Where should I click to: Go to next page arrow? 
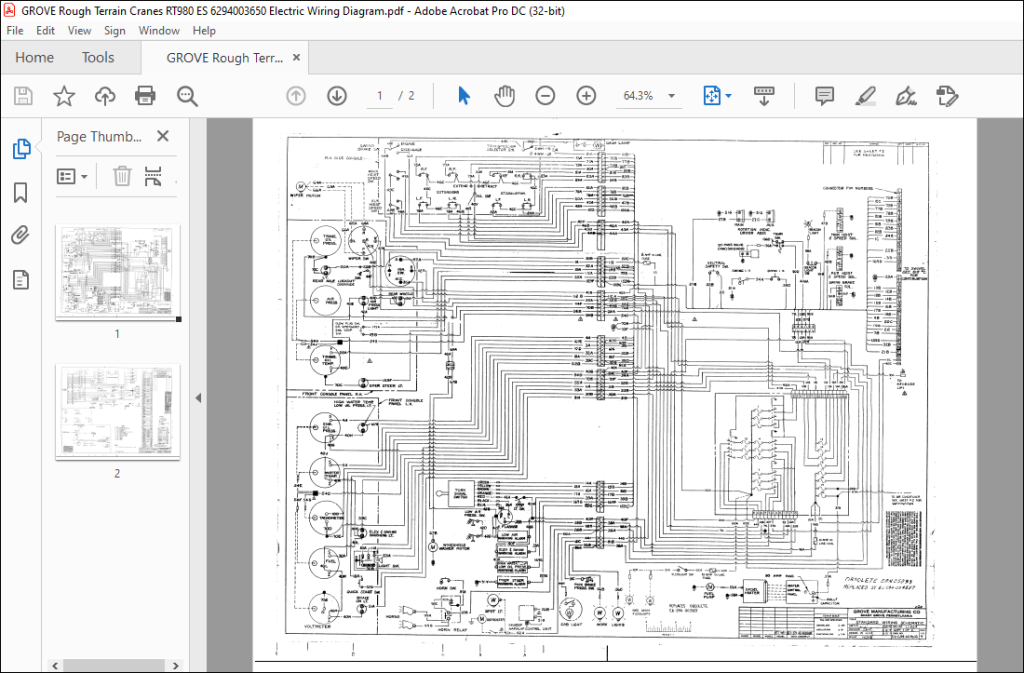[337, 97]
